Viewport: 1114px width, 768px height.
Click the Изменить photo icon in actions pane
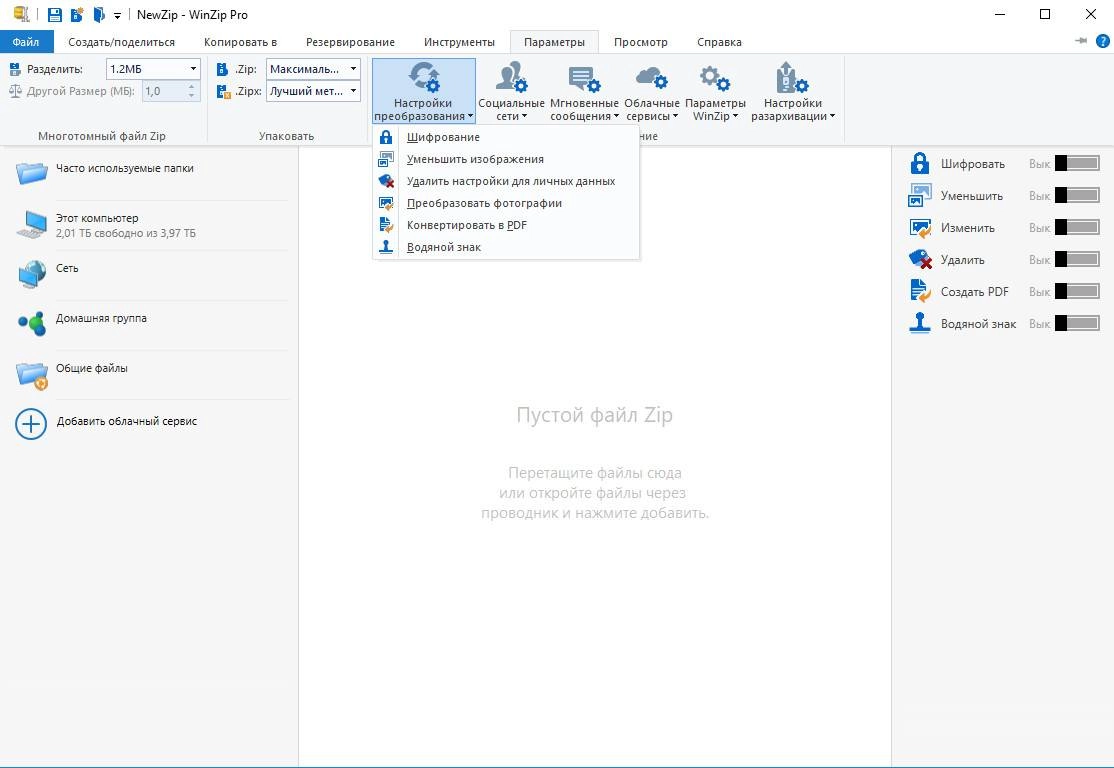click(920, 227)
